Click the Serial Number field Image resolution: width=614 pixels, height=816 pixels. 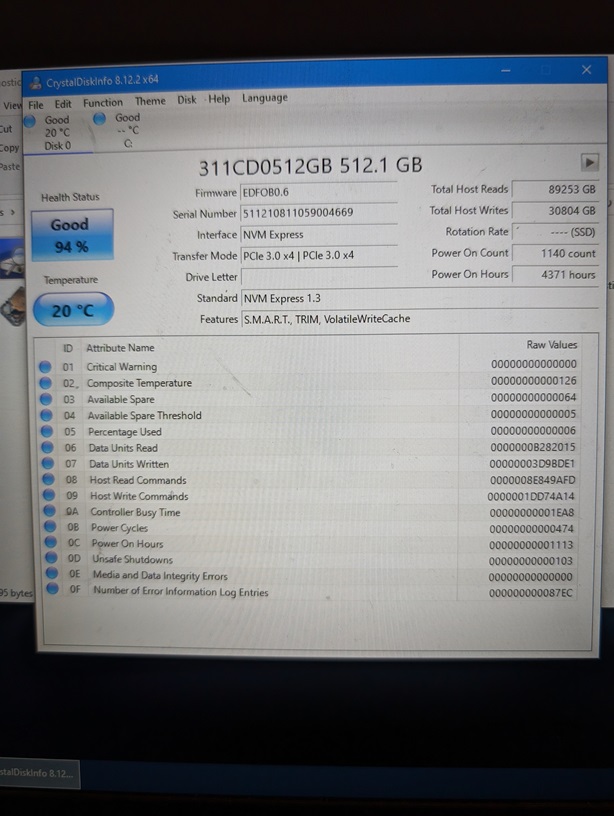[319, 213]
